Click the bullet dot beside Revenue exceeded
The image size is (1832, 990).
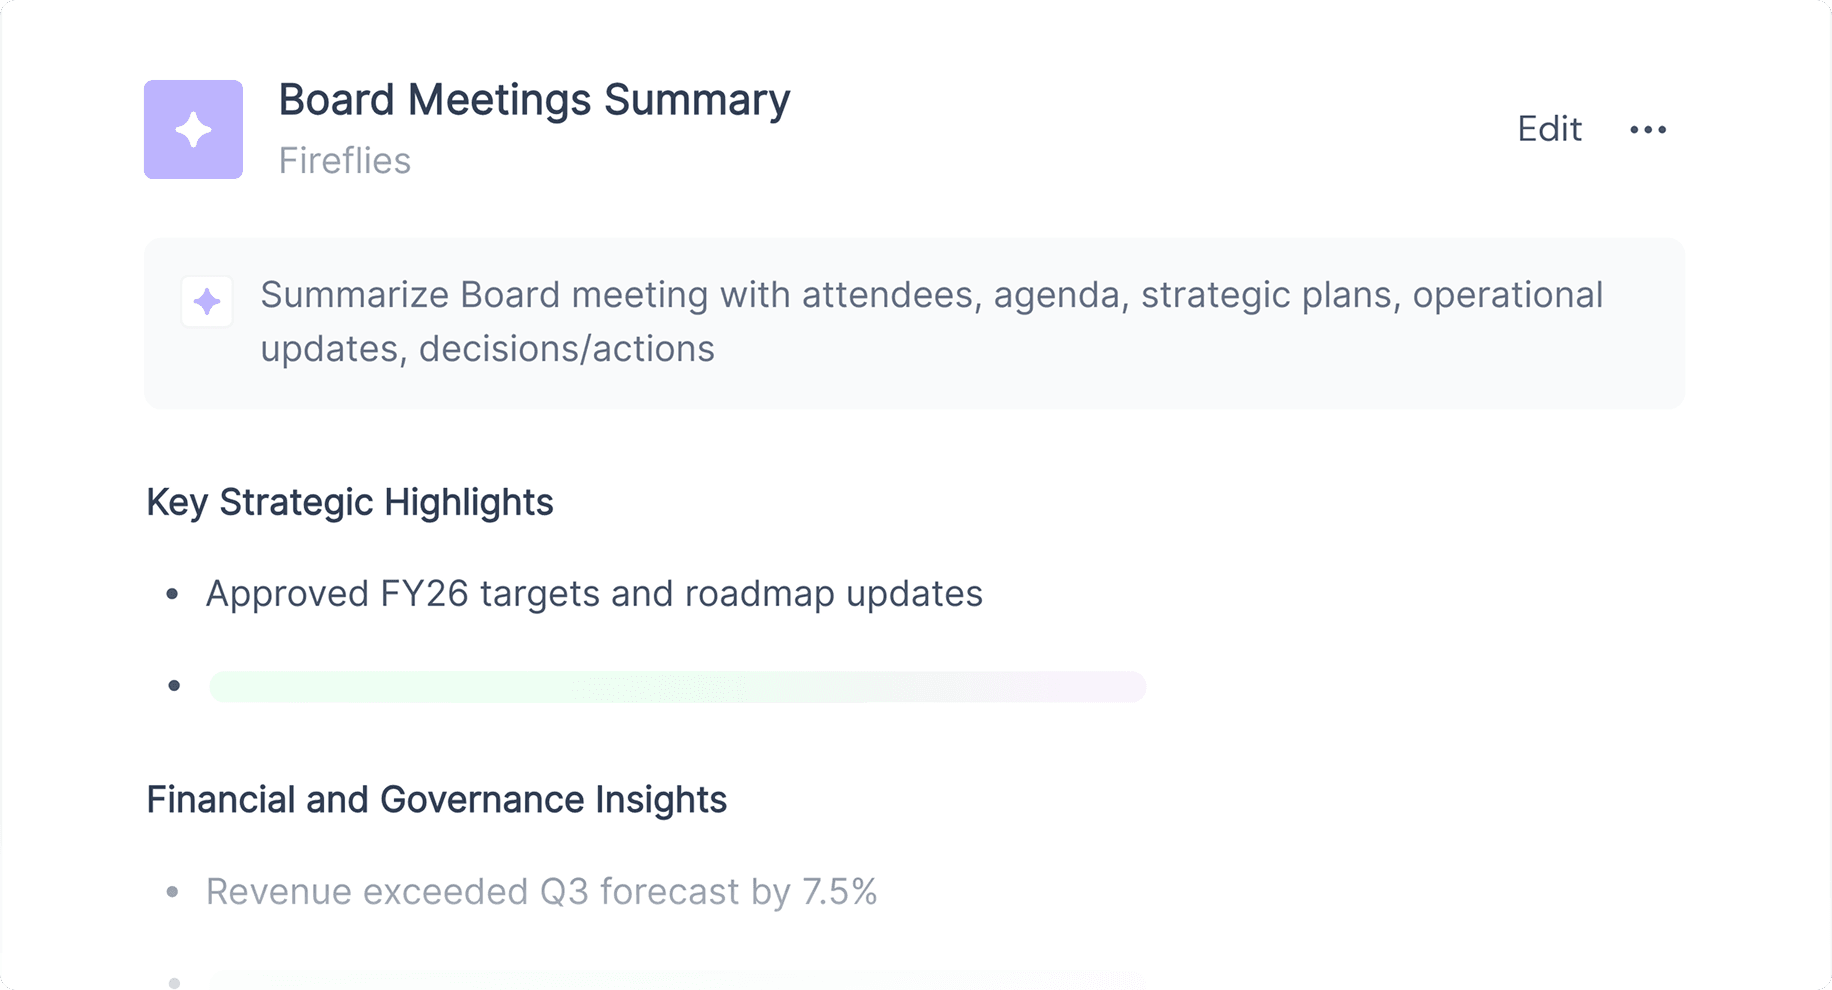pos(172,891)
